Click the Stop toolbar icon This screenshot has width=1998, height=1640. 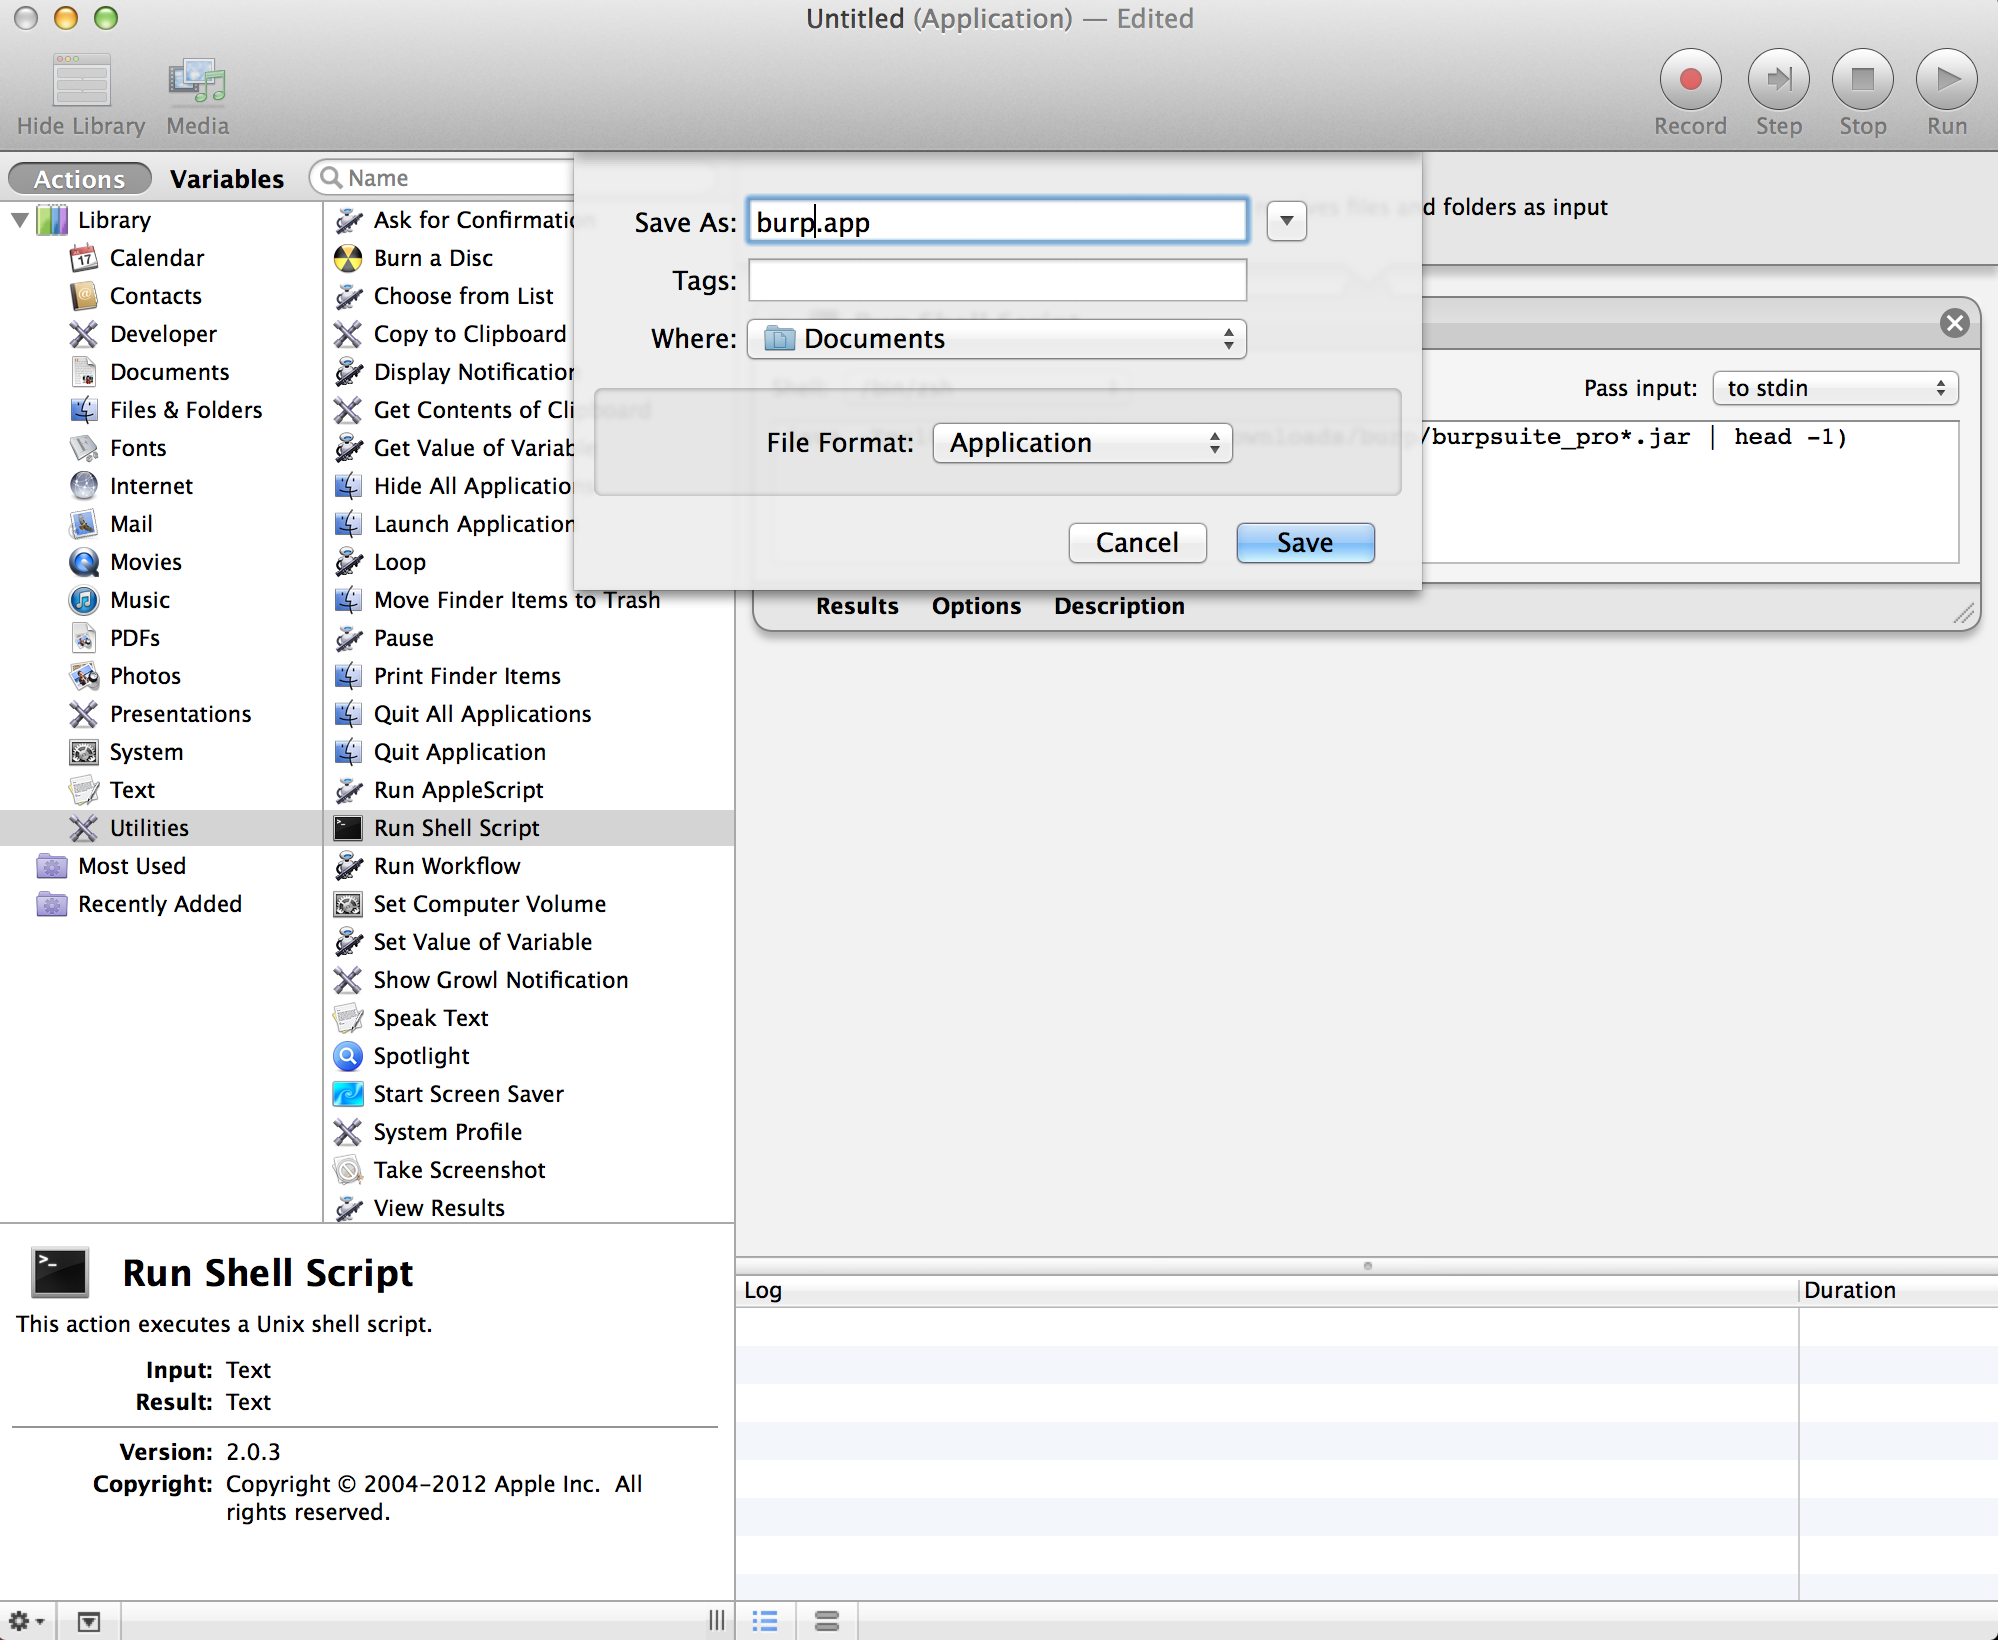pos(1862,80)
